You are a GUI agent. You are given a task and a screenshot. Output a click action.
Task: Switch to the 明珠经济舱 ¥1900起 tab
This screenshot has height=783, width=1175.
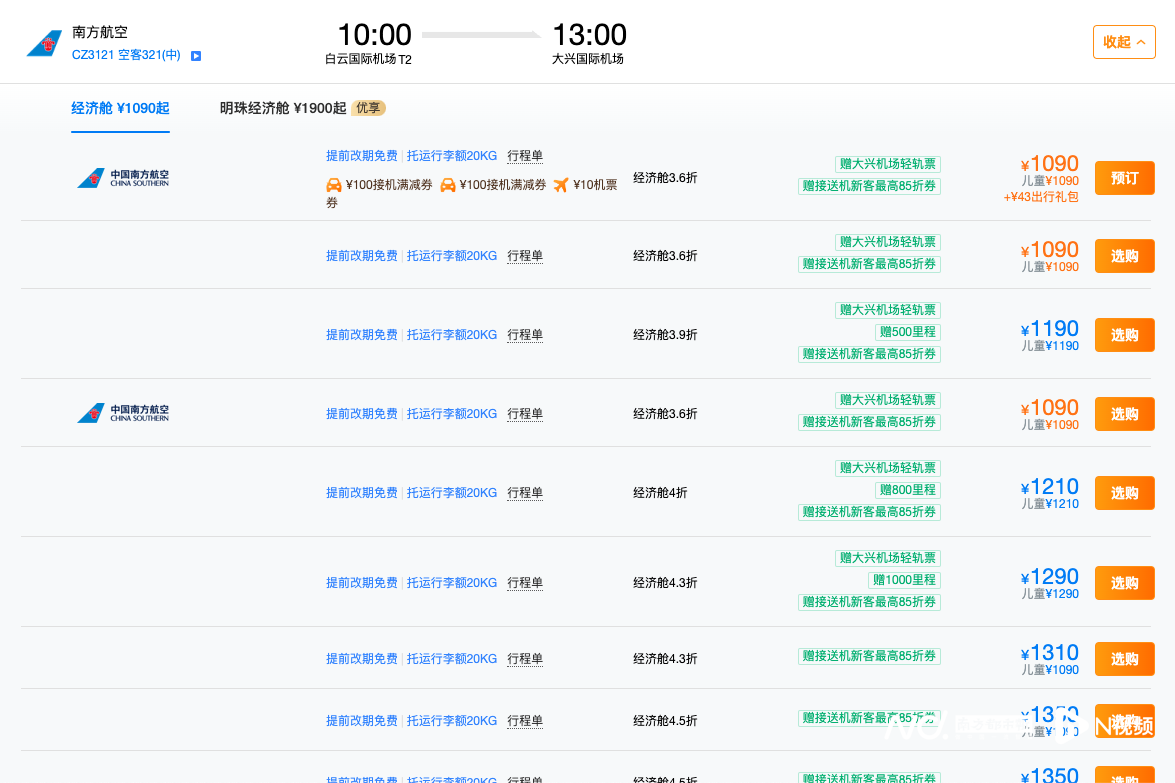coord(283,108)
